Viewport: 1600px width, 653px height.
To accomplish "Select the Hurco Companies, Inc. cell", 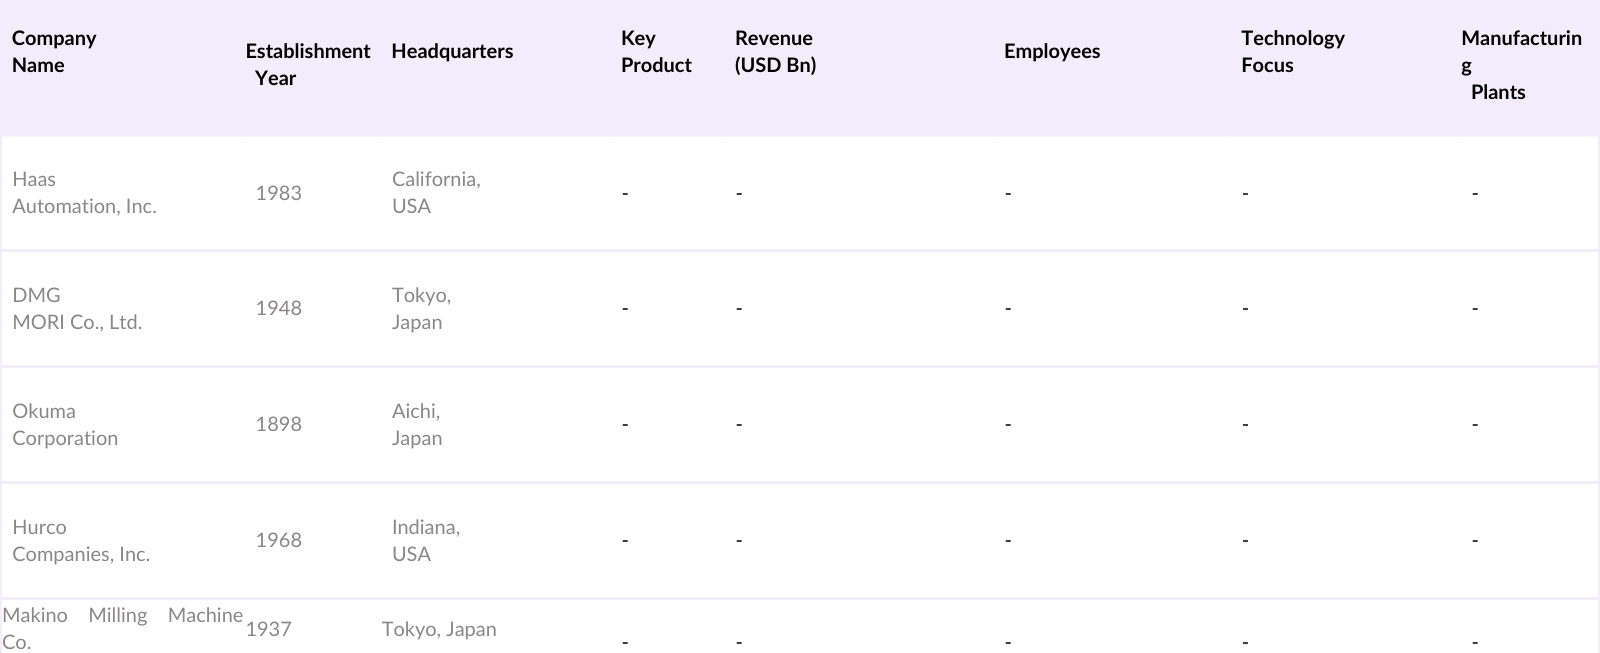I will [x=81, y=541].
